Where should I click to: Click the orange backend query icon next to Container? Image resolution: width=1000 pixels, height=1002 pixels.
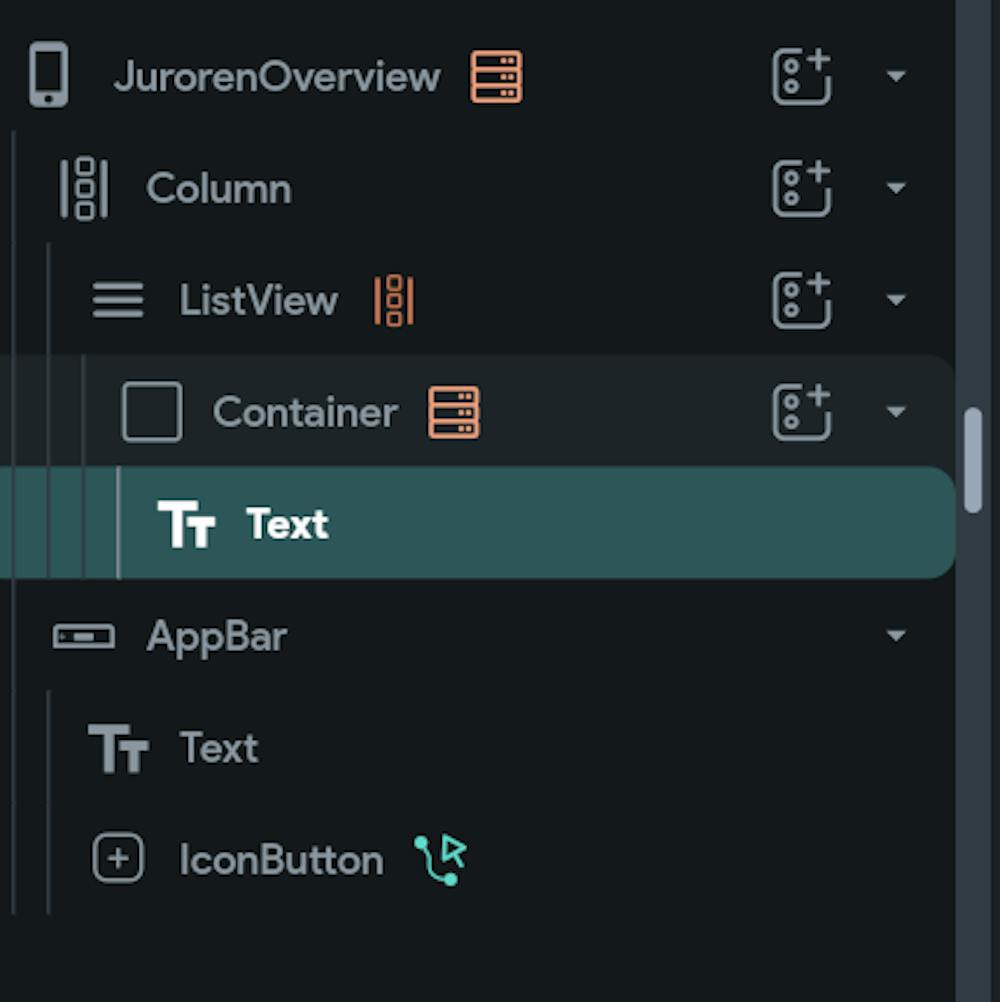click(454, 412)
